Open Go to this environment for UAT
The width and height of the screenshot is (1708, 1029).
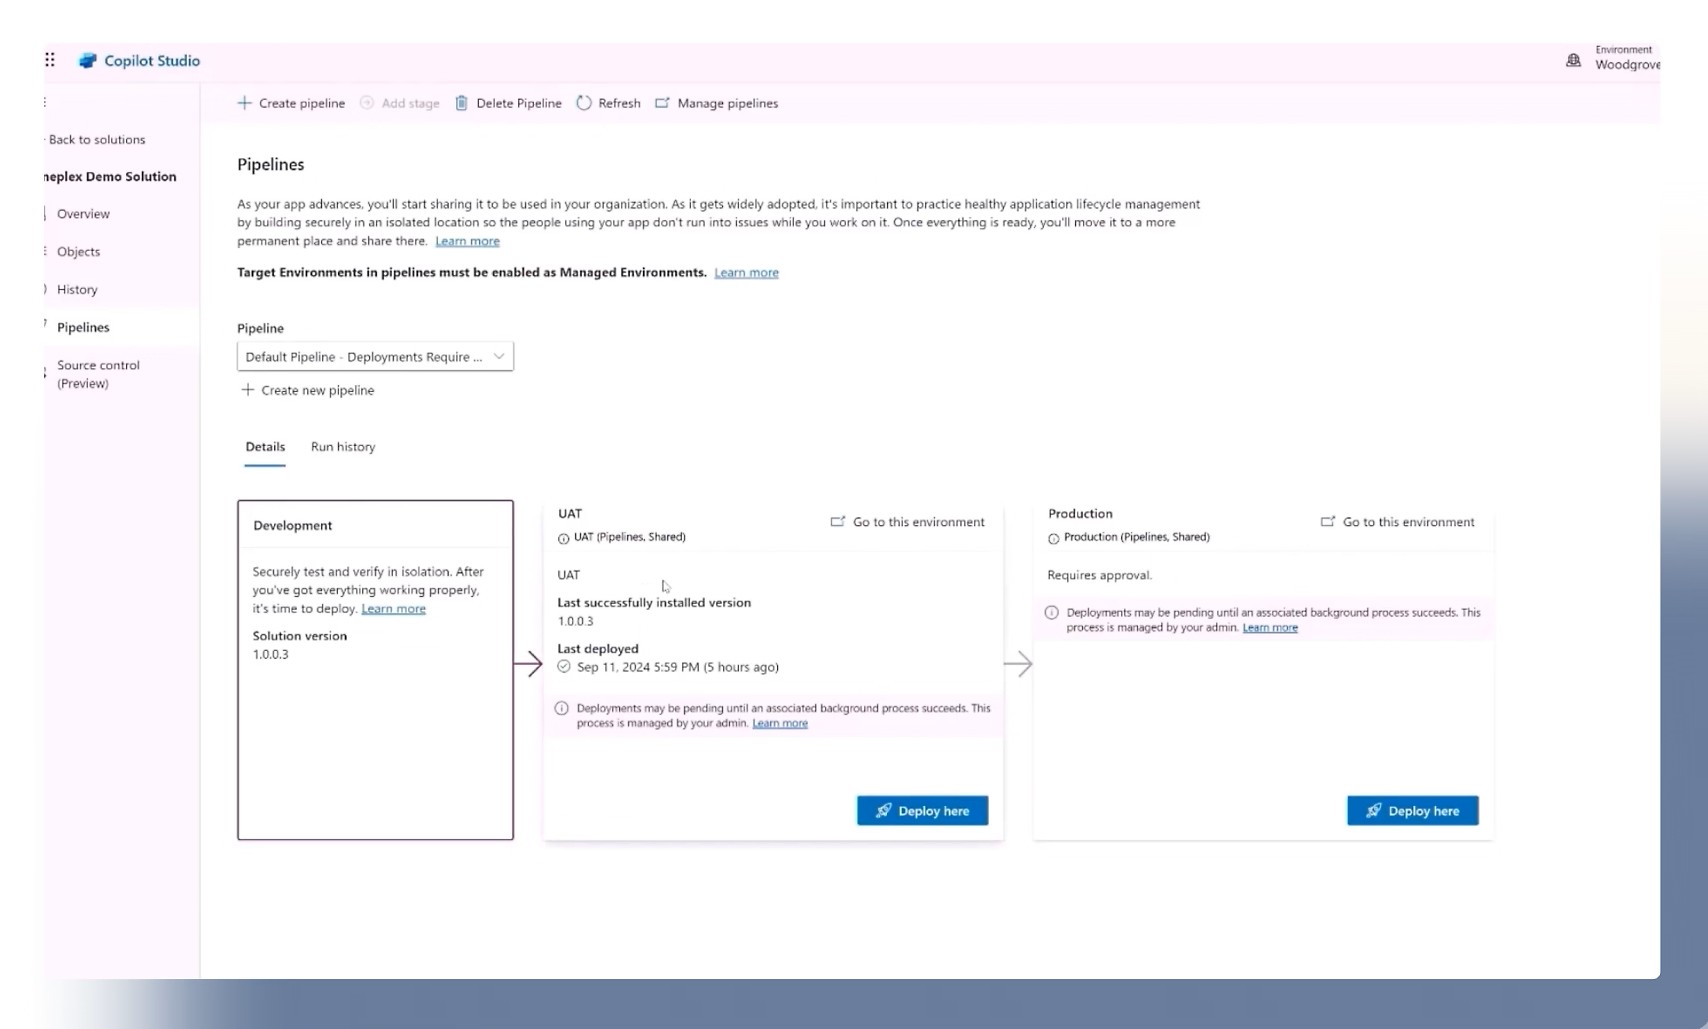point(908,522)
